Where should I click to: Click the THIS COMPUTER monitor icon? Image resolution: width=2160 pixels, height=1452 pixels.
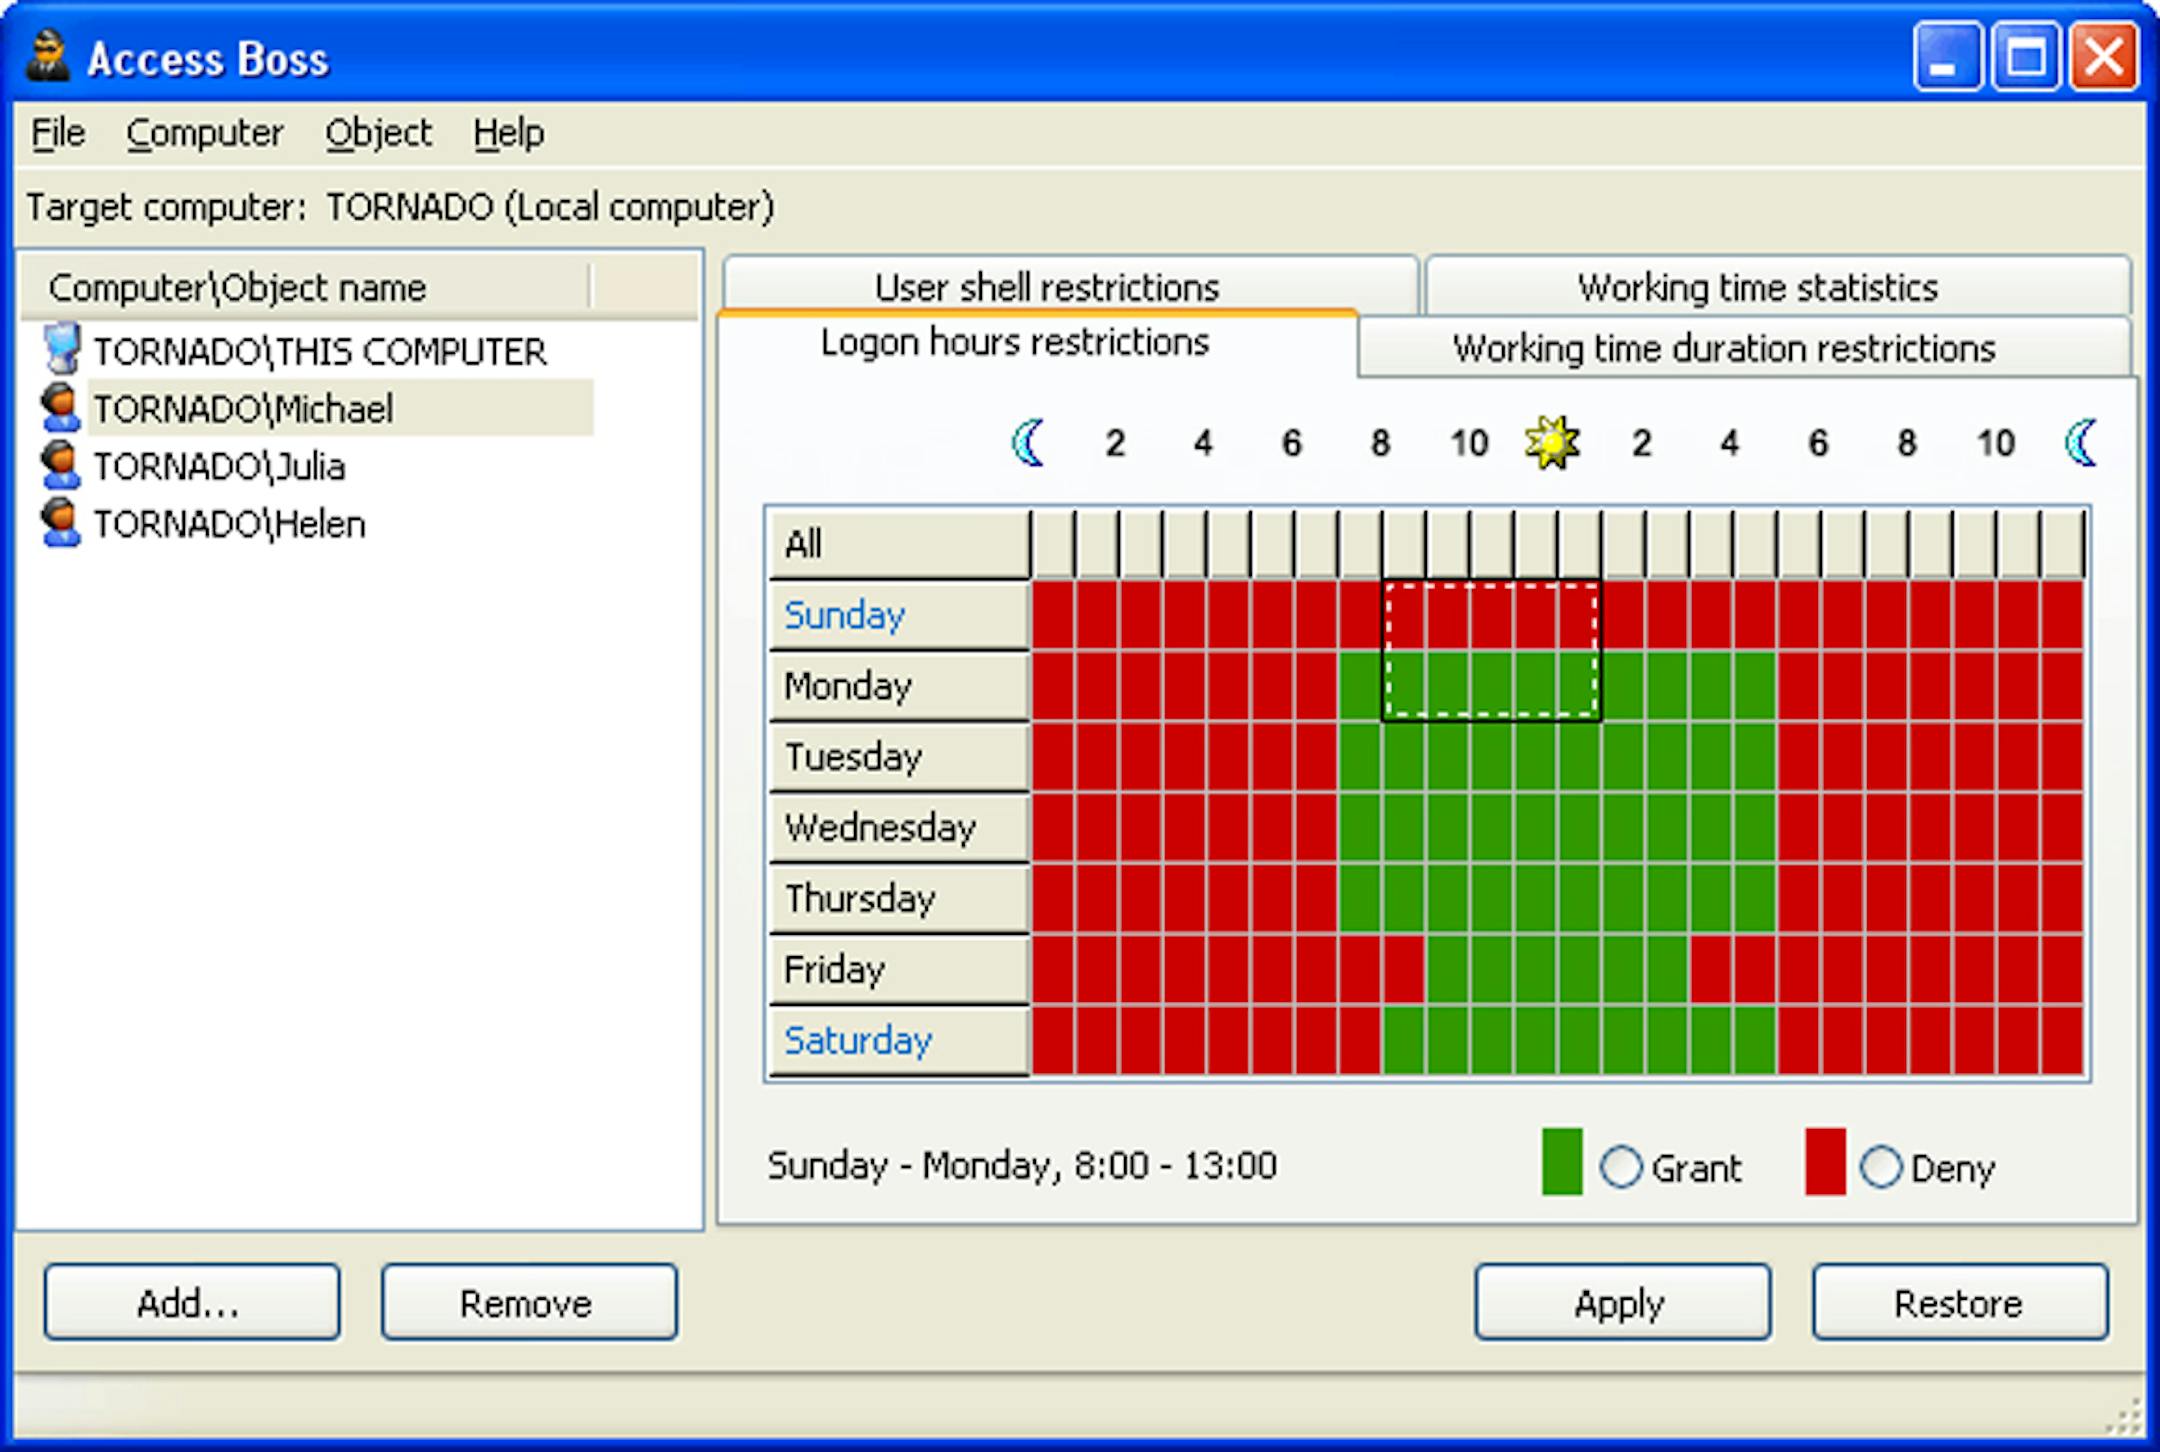(x=61, y=349)
